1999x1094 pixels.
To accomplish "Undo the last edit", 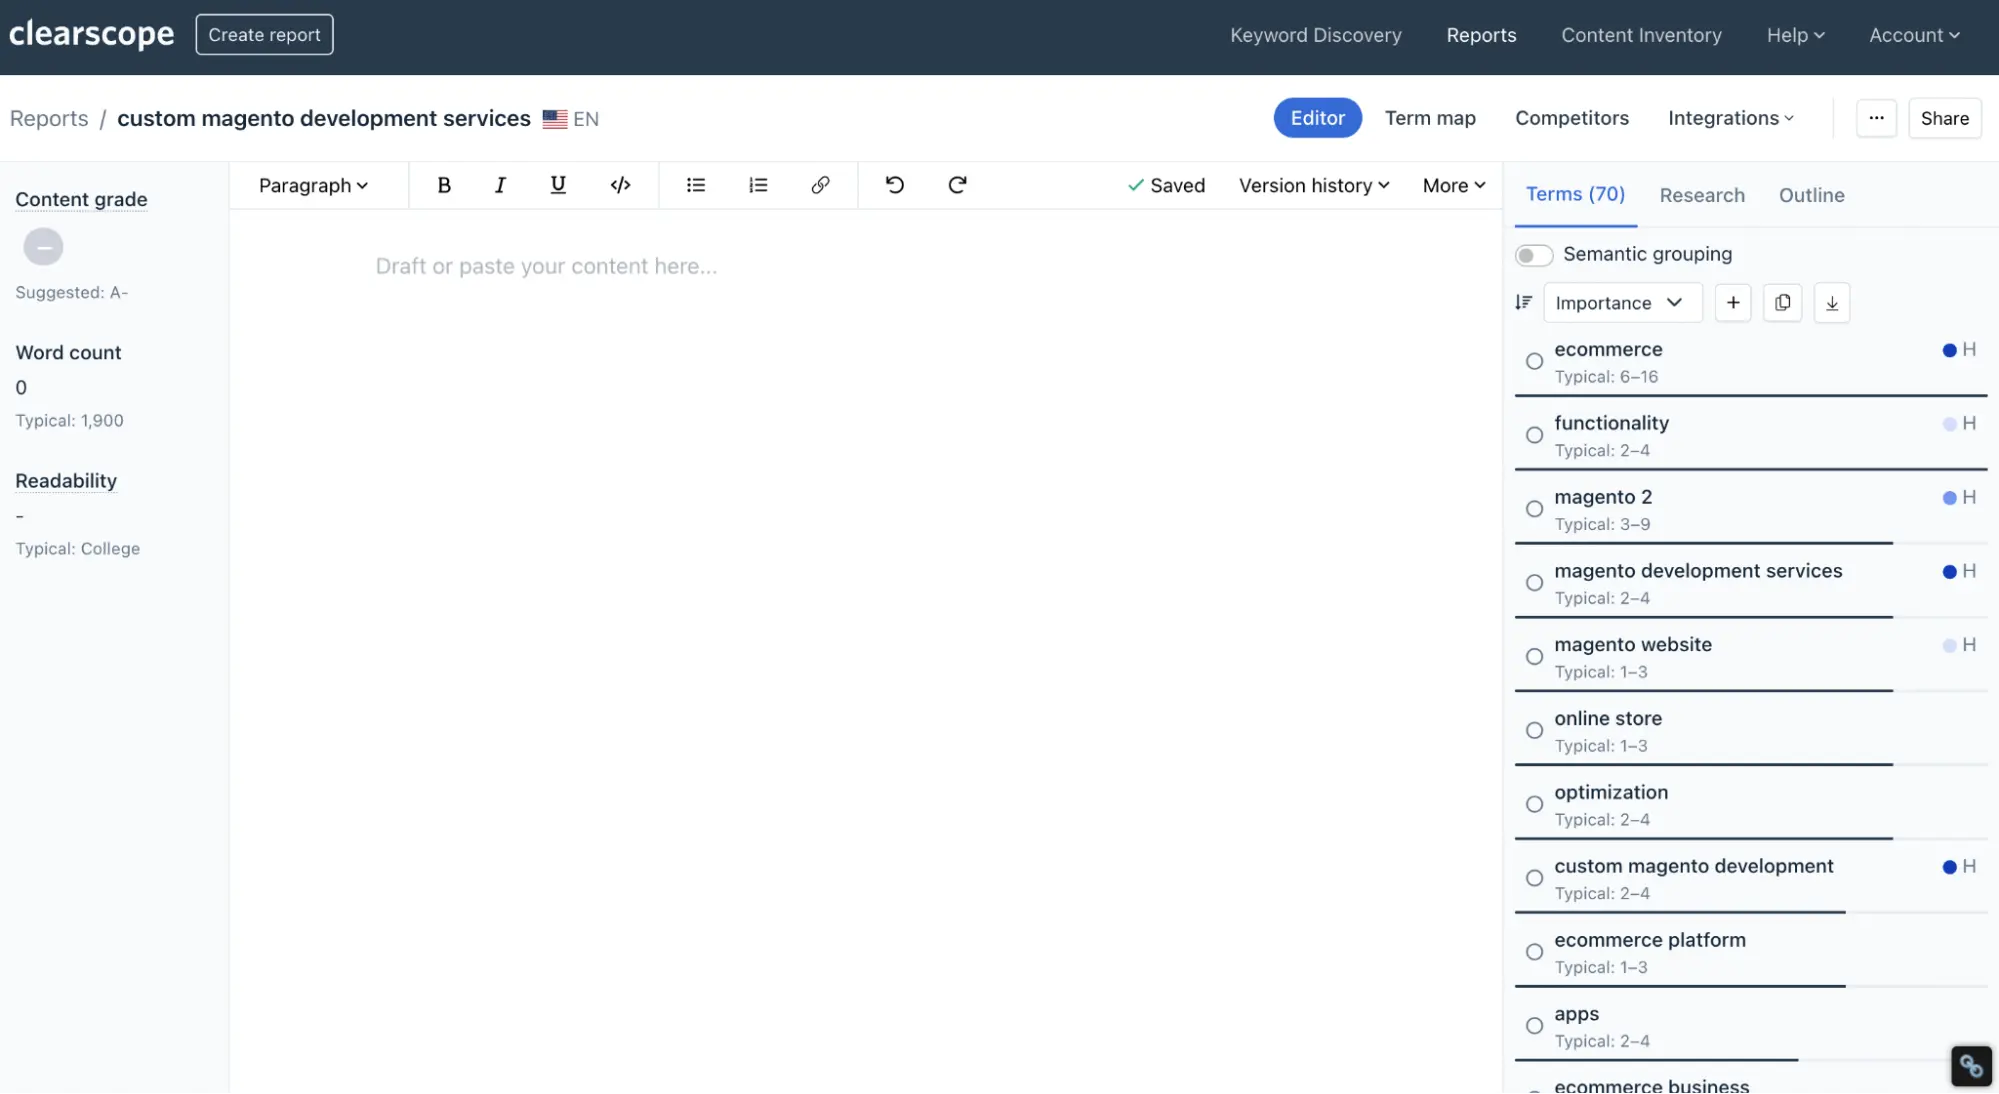I will click(x=894, y=185).
